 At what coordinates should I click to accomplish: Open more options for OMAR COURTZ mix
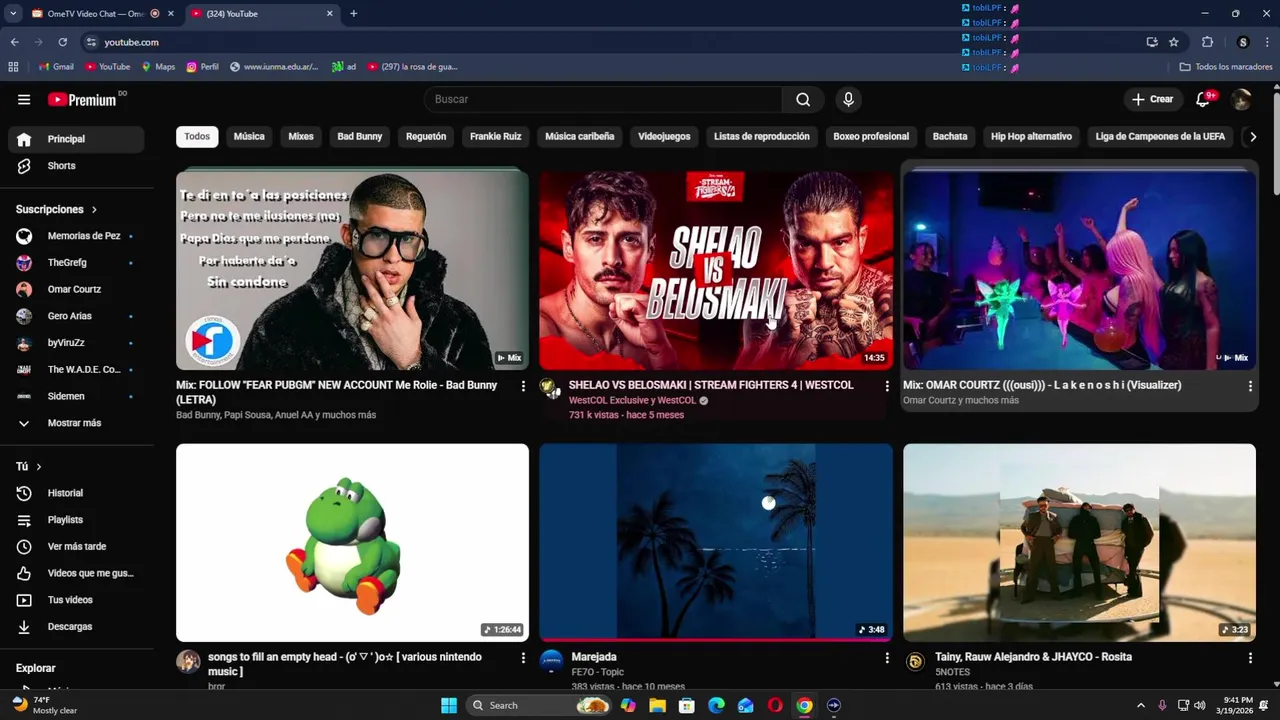tap(1250, 386)
